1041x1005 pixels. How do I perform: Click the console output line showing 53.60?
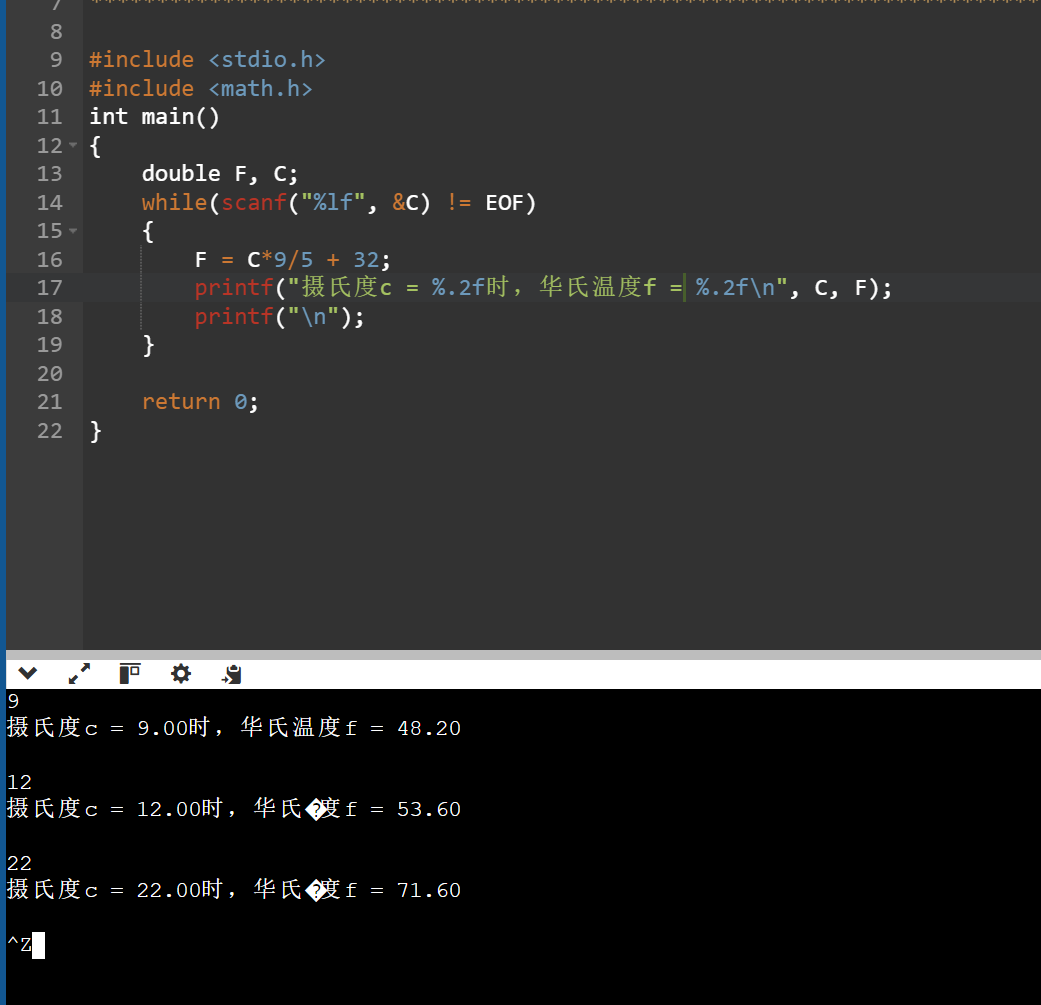(234, 809)
